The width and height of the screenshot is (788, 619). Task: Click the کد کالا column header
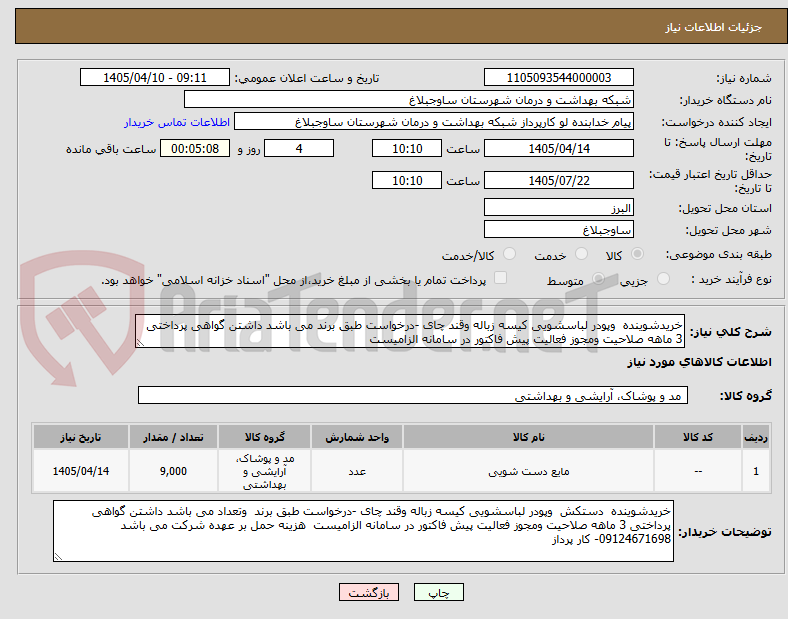(x=698, y=437)
